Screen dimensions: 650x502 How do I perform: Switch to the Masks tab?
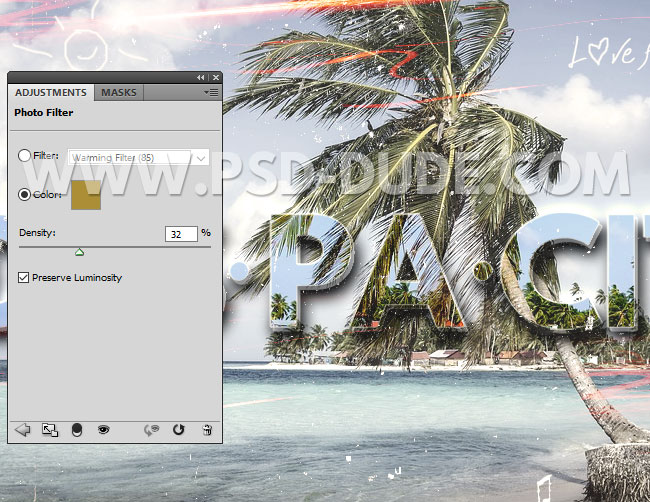click(119, 92)
